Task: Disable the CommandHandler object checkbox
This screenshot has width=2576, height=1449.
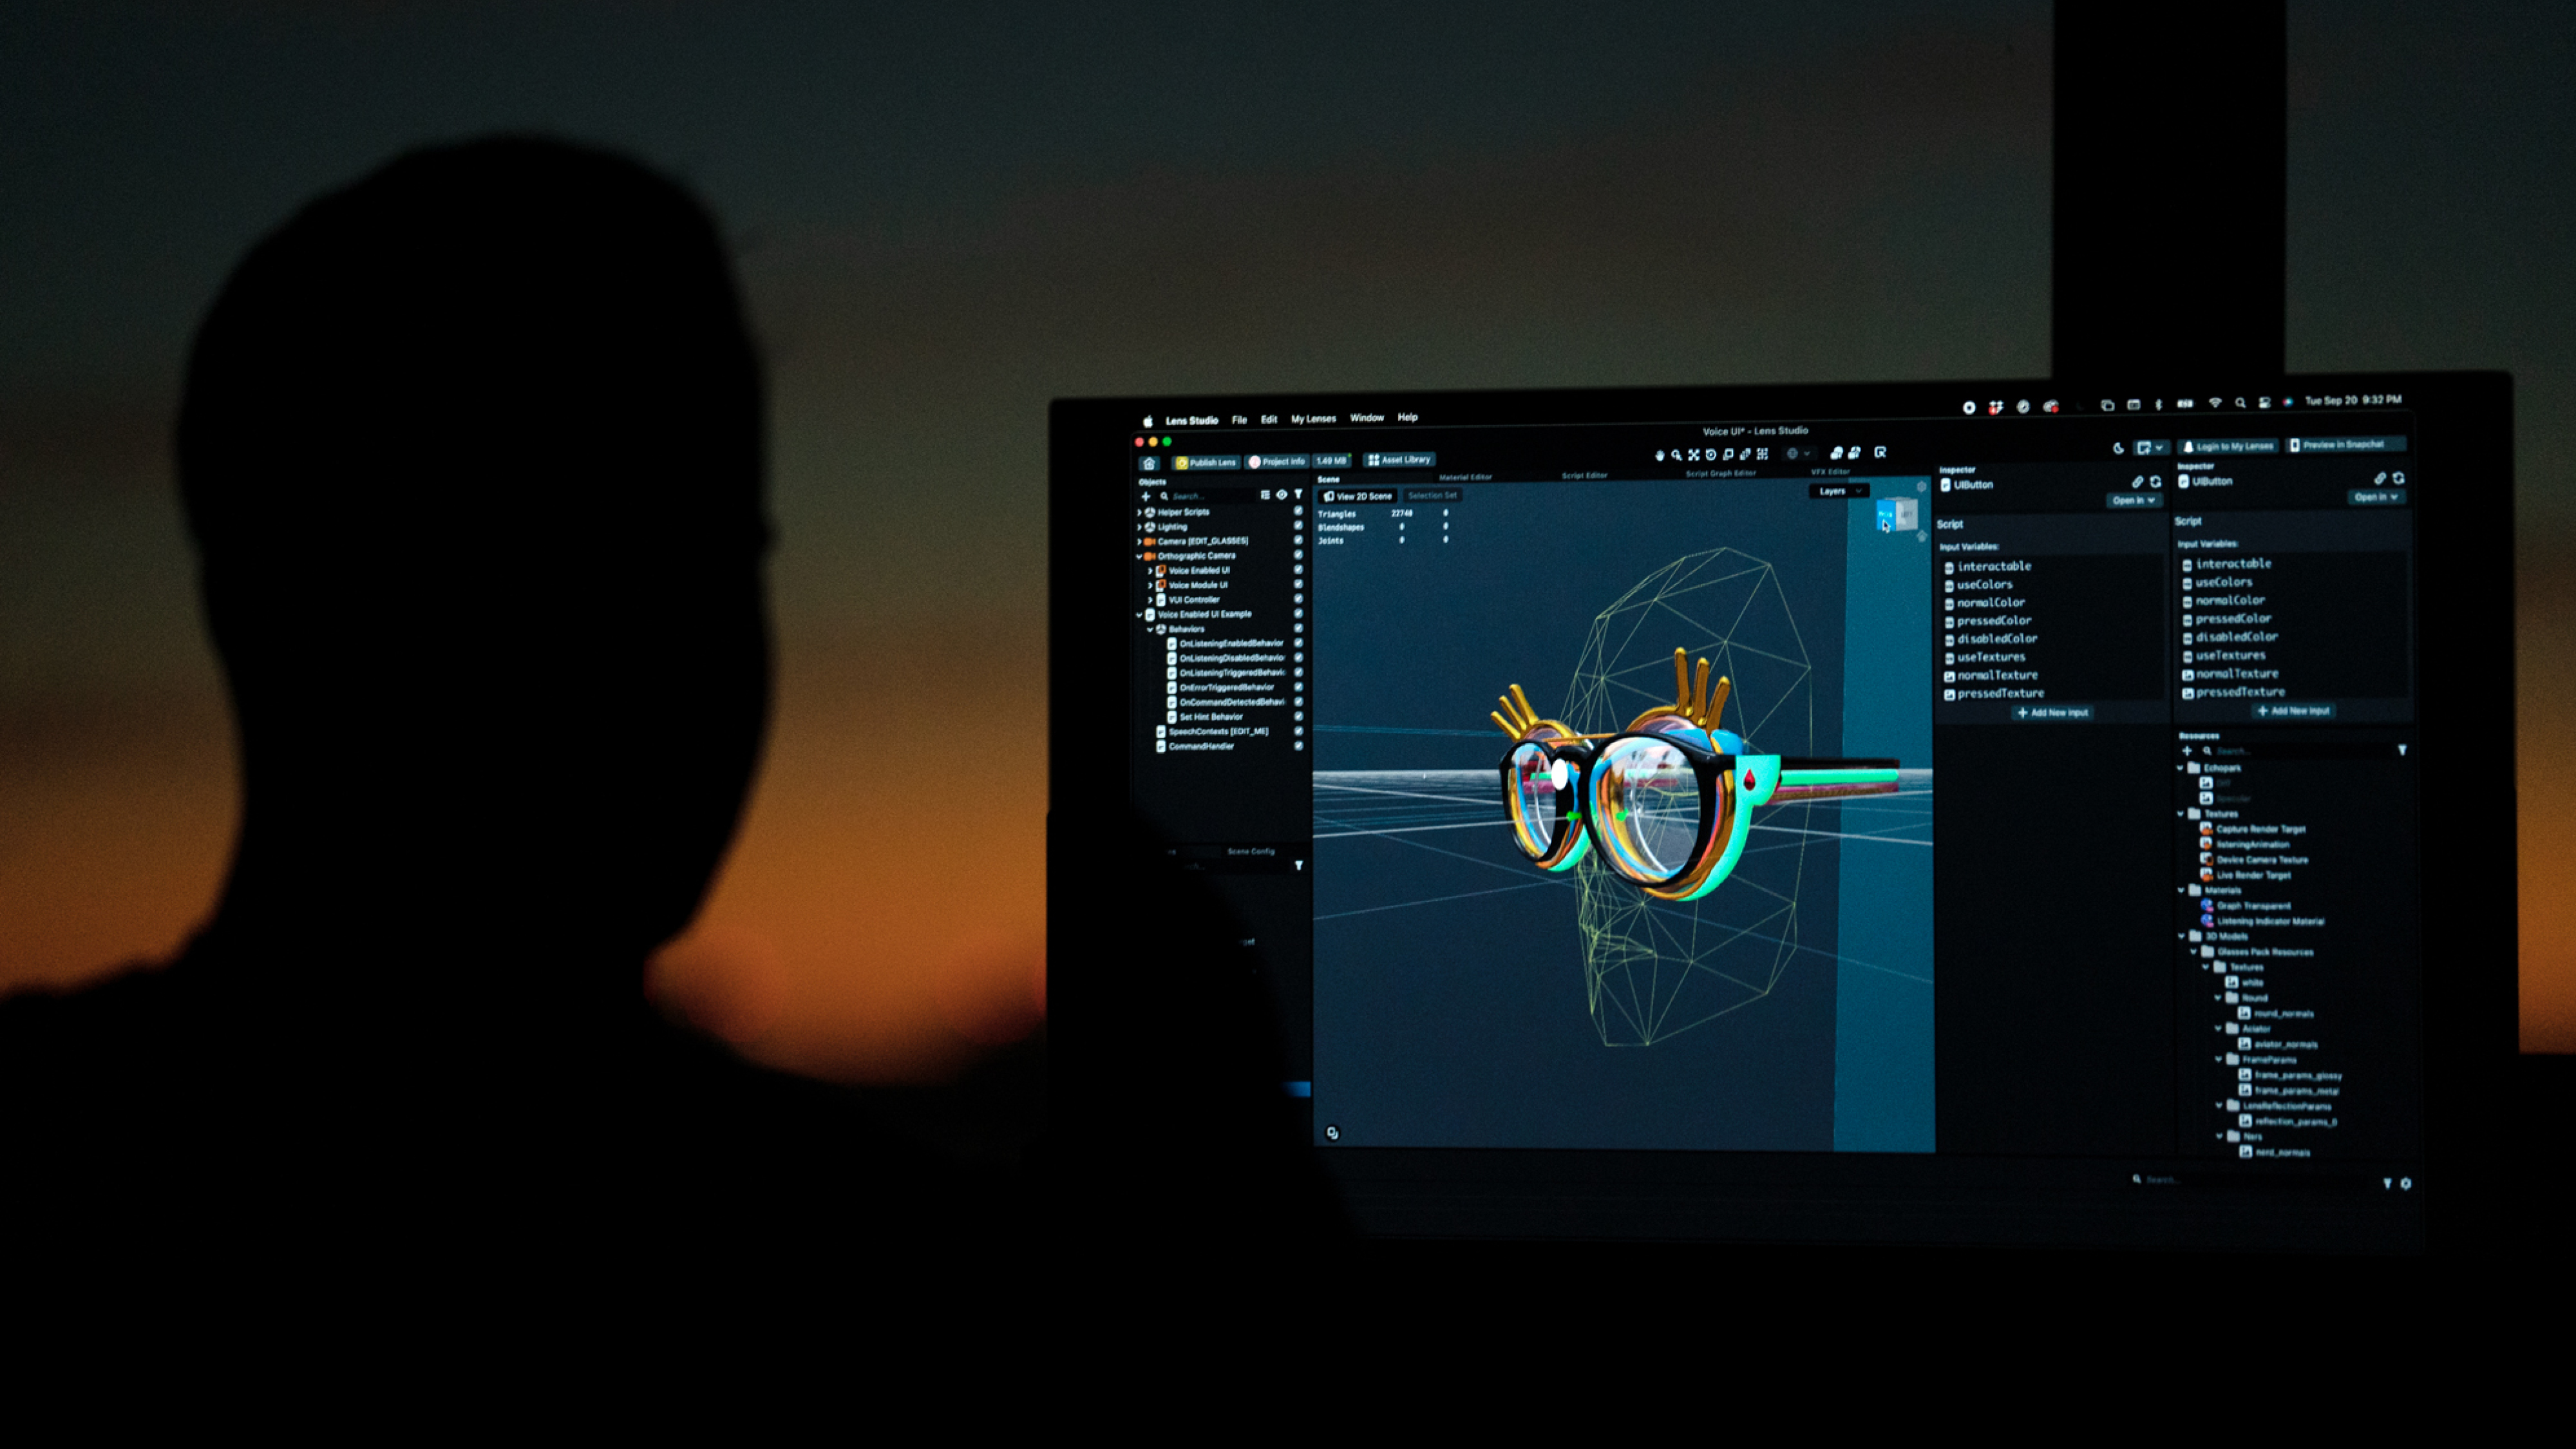Action: pyautogui.click(x=1298, y=745)
